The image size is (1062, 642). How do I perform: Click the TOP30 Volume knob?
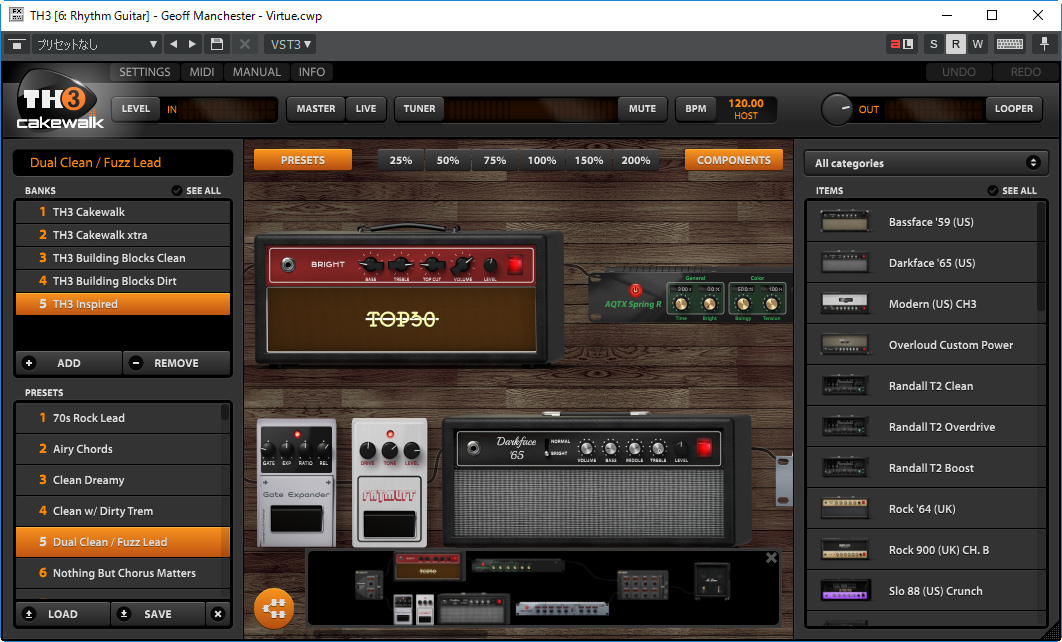point(463,265)
